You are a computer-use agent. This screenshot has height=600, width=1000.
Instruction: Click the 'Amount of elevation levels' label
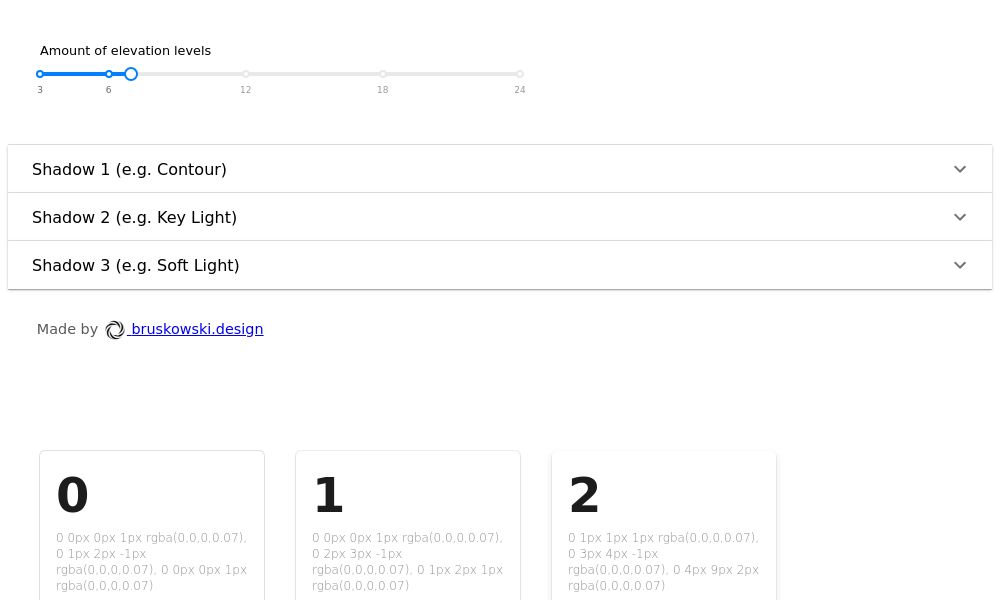tap(125, 50)
